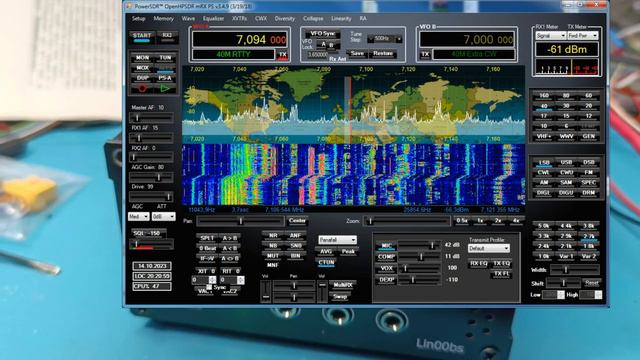Click the Center pan button

[x=297, y=221]
